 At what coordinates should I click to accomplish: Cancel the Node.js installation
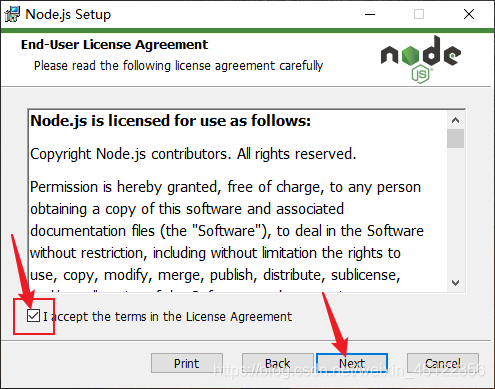[443, 363]
